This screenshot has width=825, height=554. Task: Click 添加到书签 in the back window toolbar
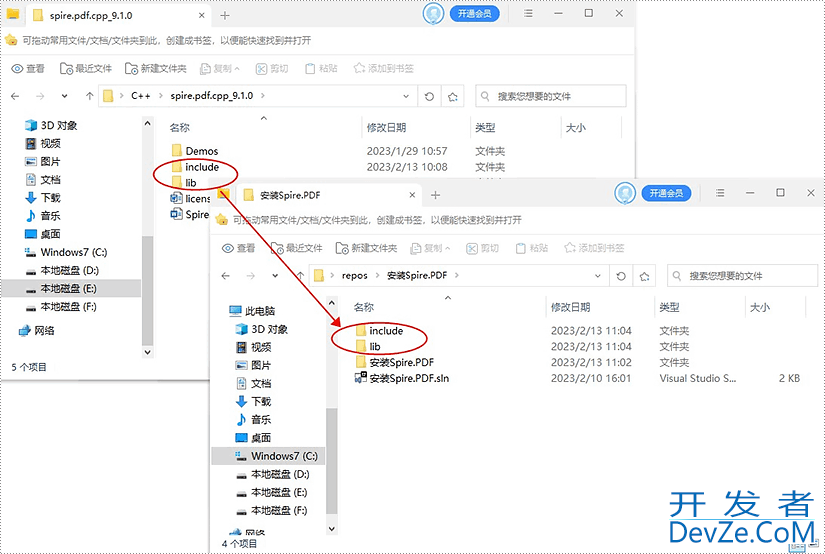[384, 68]
